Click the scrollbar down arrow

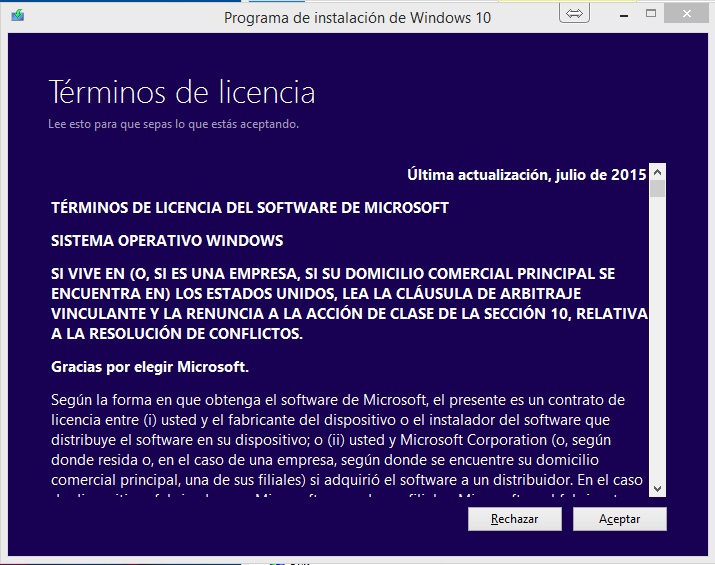coord(658,488)
